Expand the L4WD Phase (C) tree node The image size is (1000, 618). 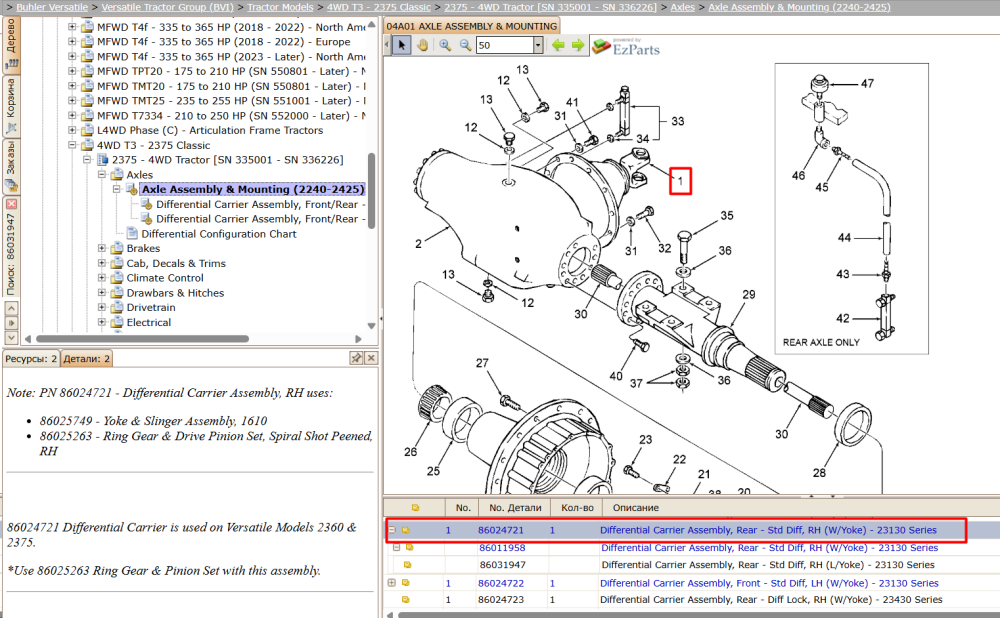(72, 130)
